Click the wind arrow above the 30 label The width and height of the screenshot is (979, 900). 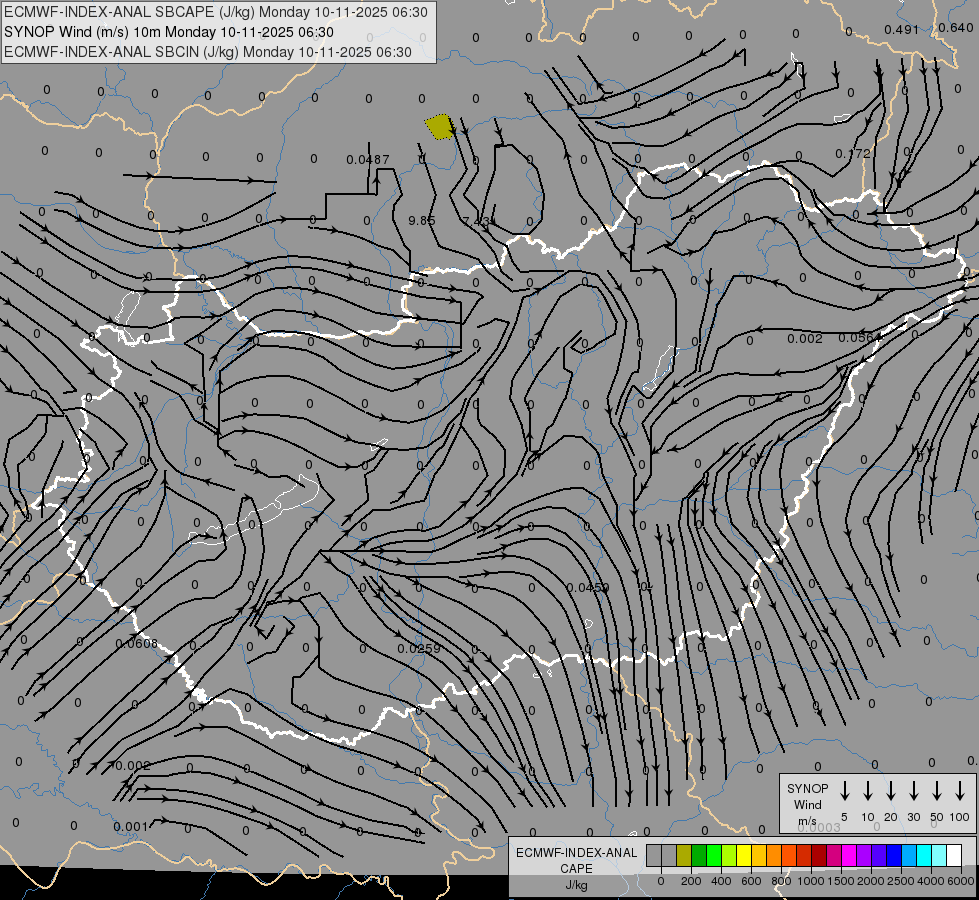[913, 791]
